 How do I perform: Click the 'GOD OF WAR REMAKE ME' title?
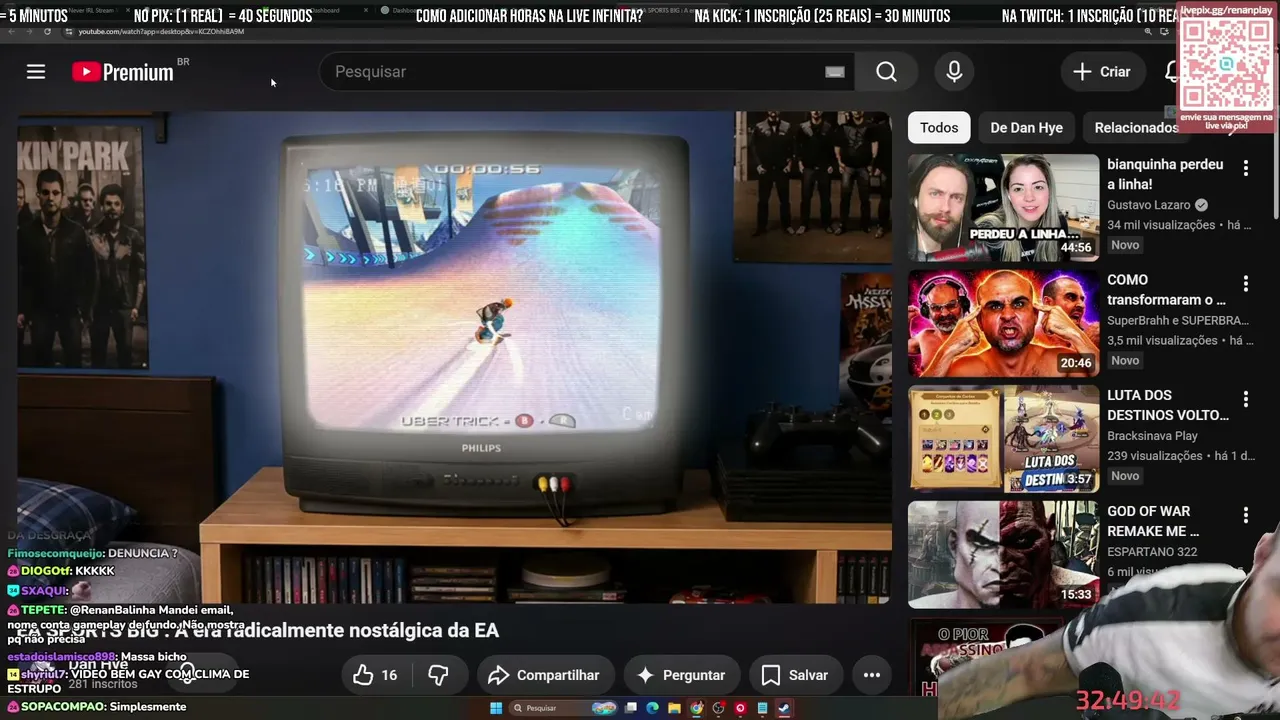(x=1153, y=521)
